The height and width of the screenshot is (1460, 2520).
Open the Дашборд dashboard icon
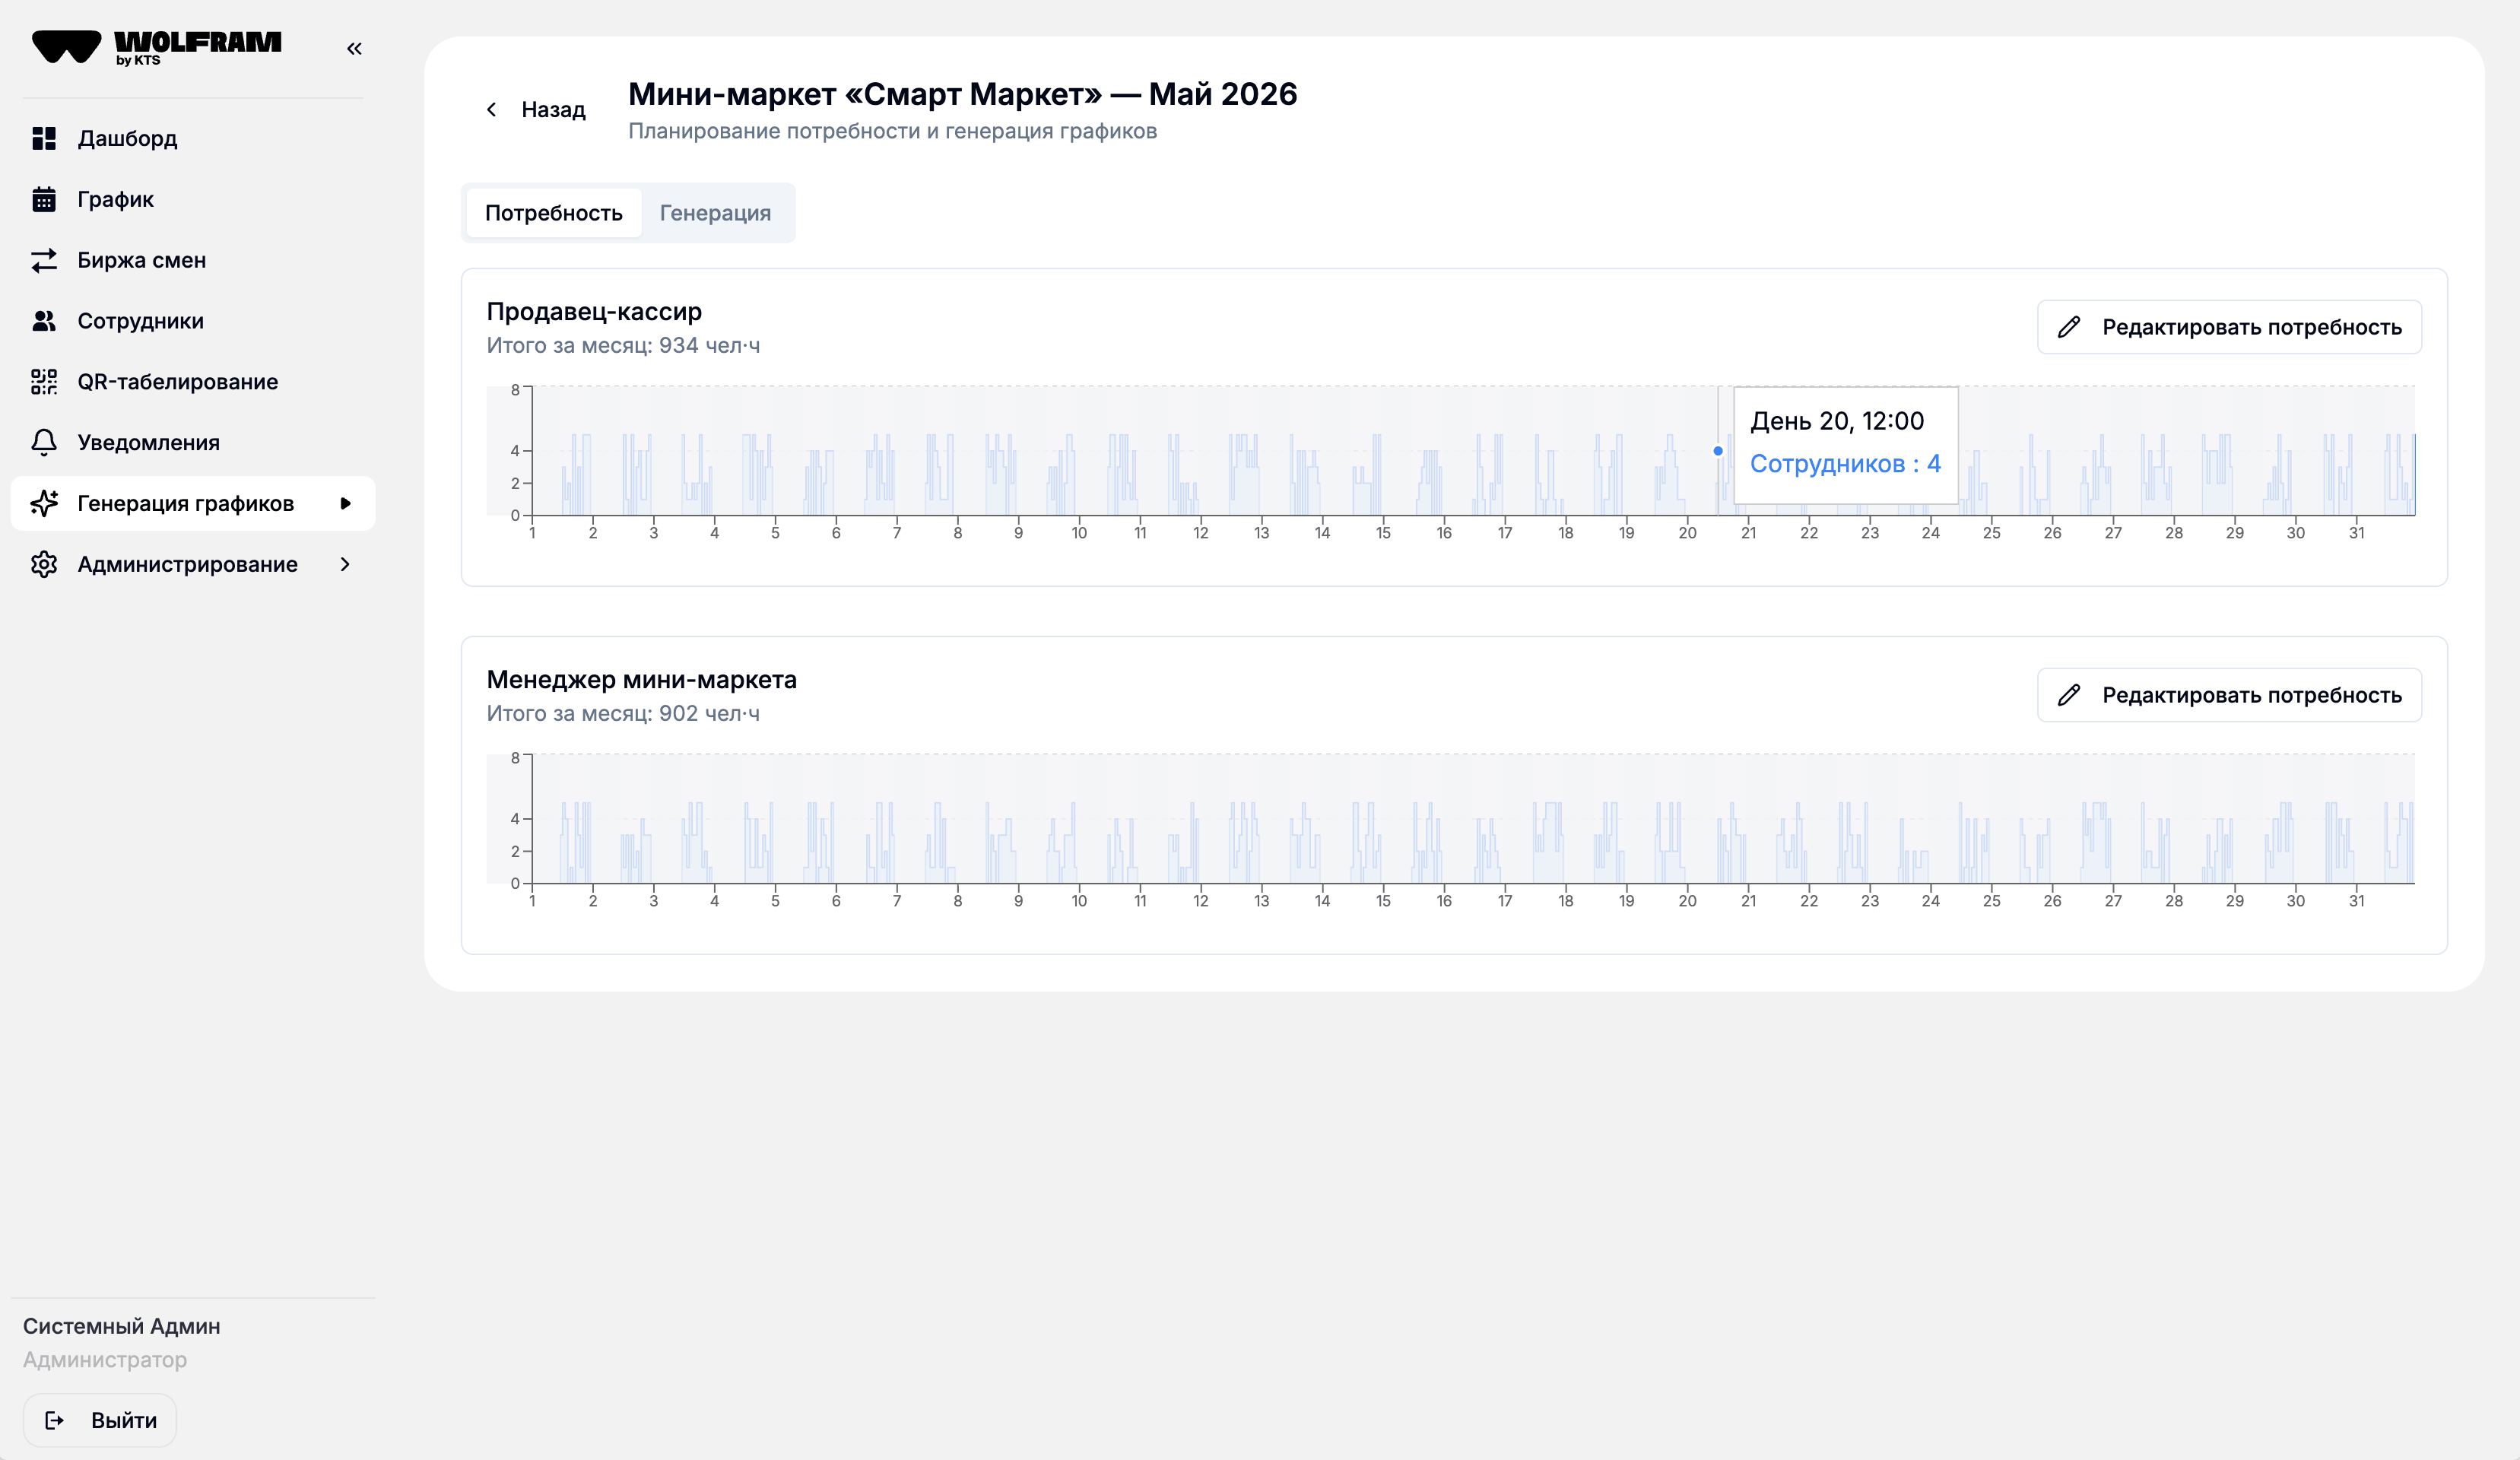[x=44, y=138]
